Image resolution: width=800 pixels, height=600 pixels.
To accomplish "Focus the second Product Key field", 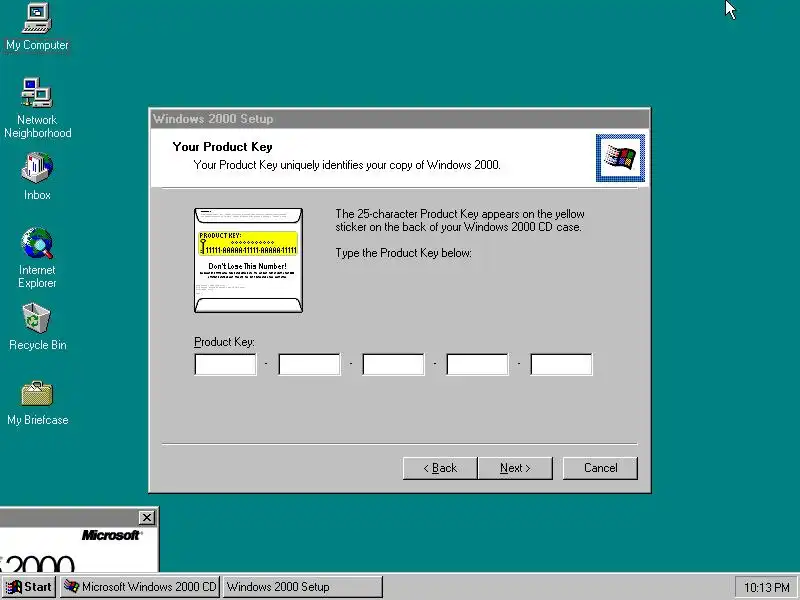I will [x=309, y=364].
